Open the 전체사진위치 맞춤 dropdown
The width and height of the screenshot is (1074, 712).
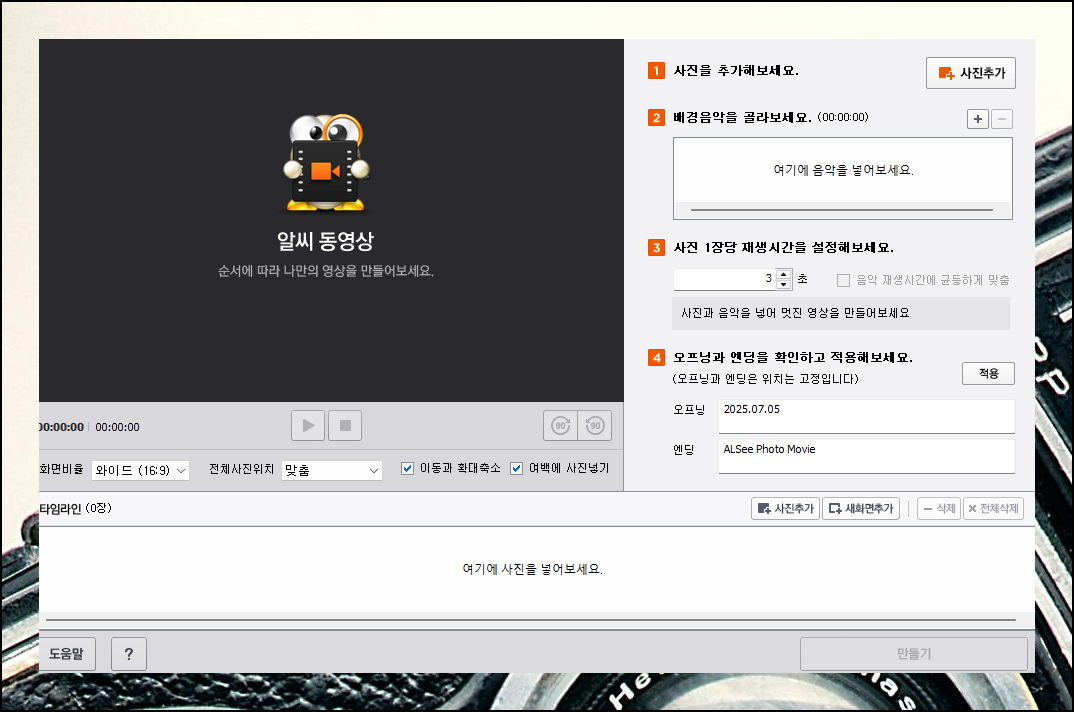point(332,470)
